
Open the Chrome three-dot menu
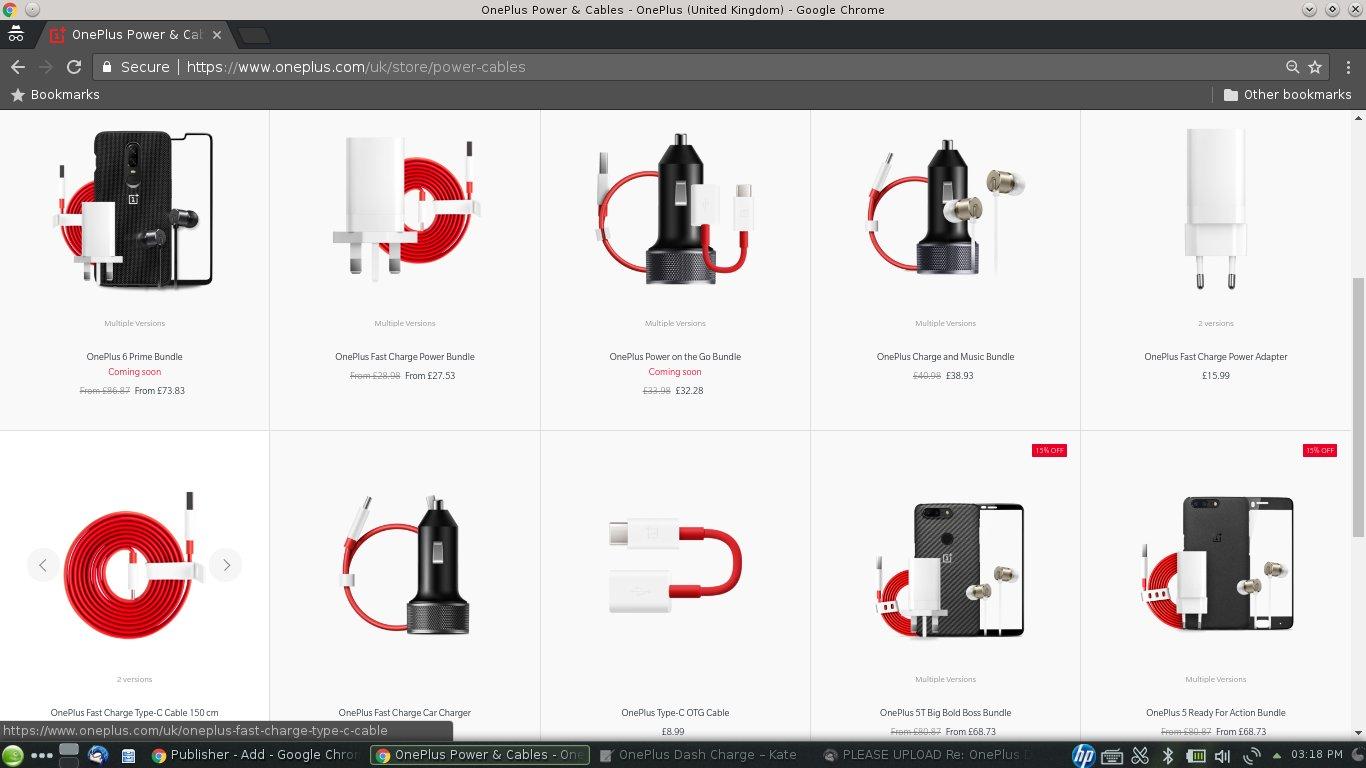tap(1348, 67)
